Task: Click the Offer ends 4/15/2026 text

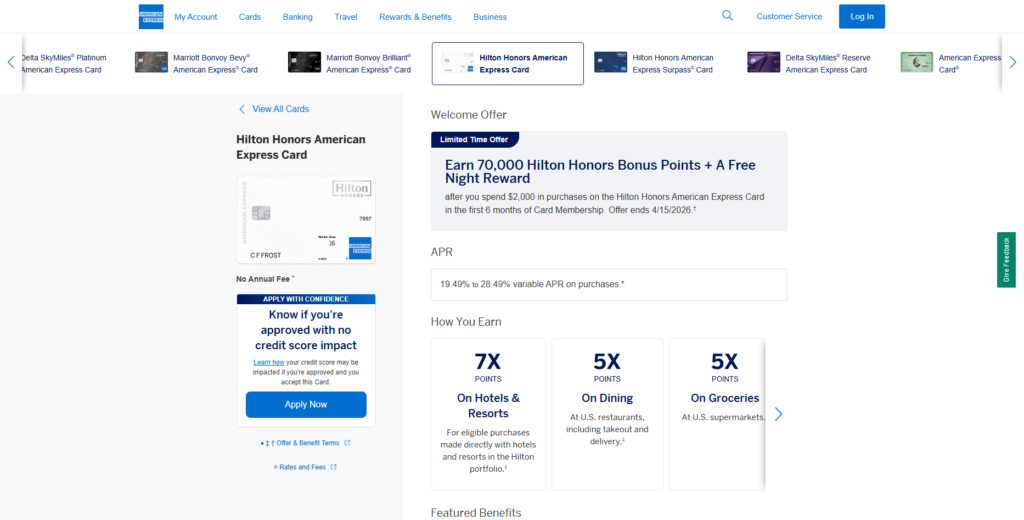Action: [654, 210]
